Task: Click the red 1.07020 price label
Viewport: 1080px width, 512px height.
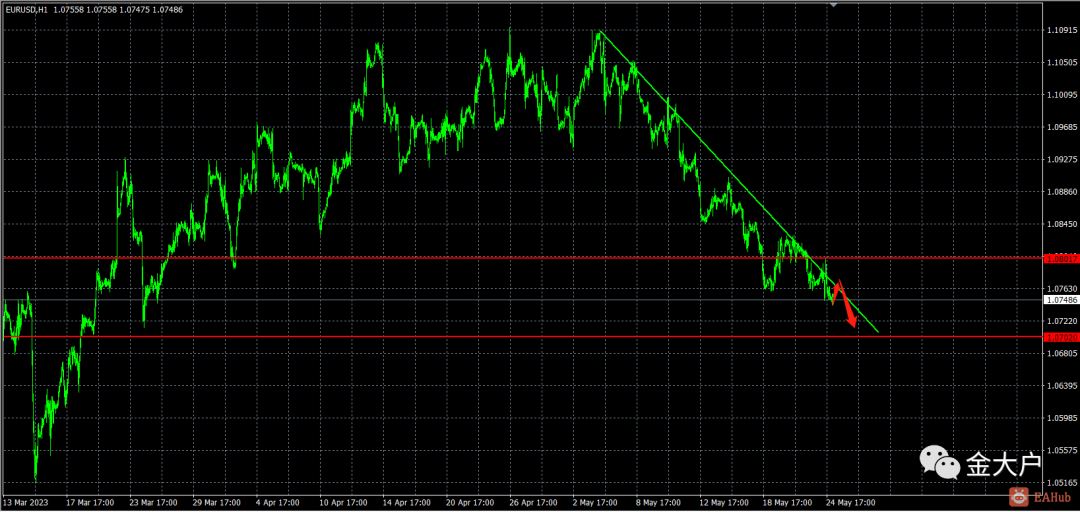Action: [x=1061, y=338]
